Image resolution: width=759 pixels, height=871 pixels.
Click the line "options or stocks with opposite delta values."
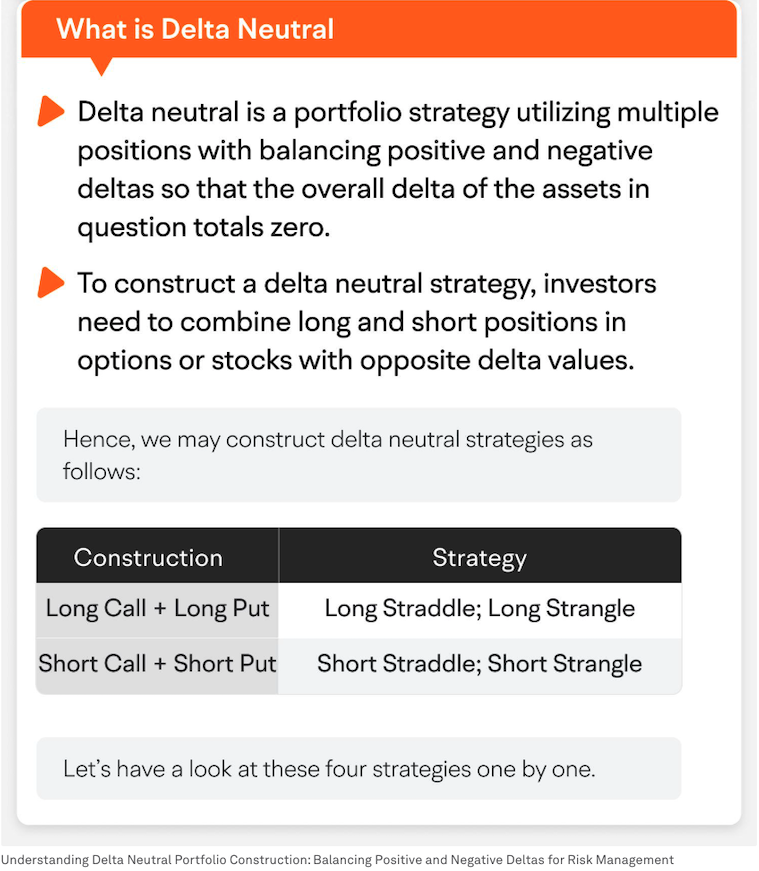tap(355, 360)
